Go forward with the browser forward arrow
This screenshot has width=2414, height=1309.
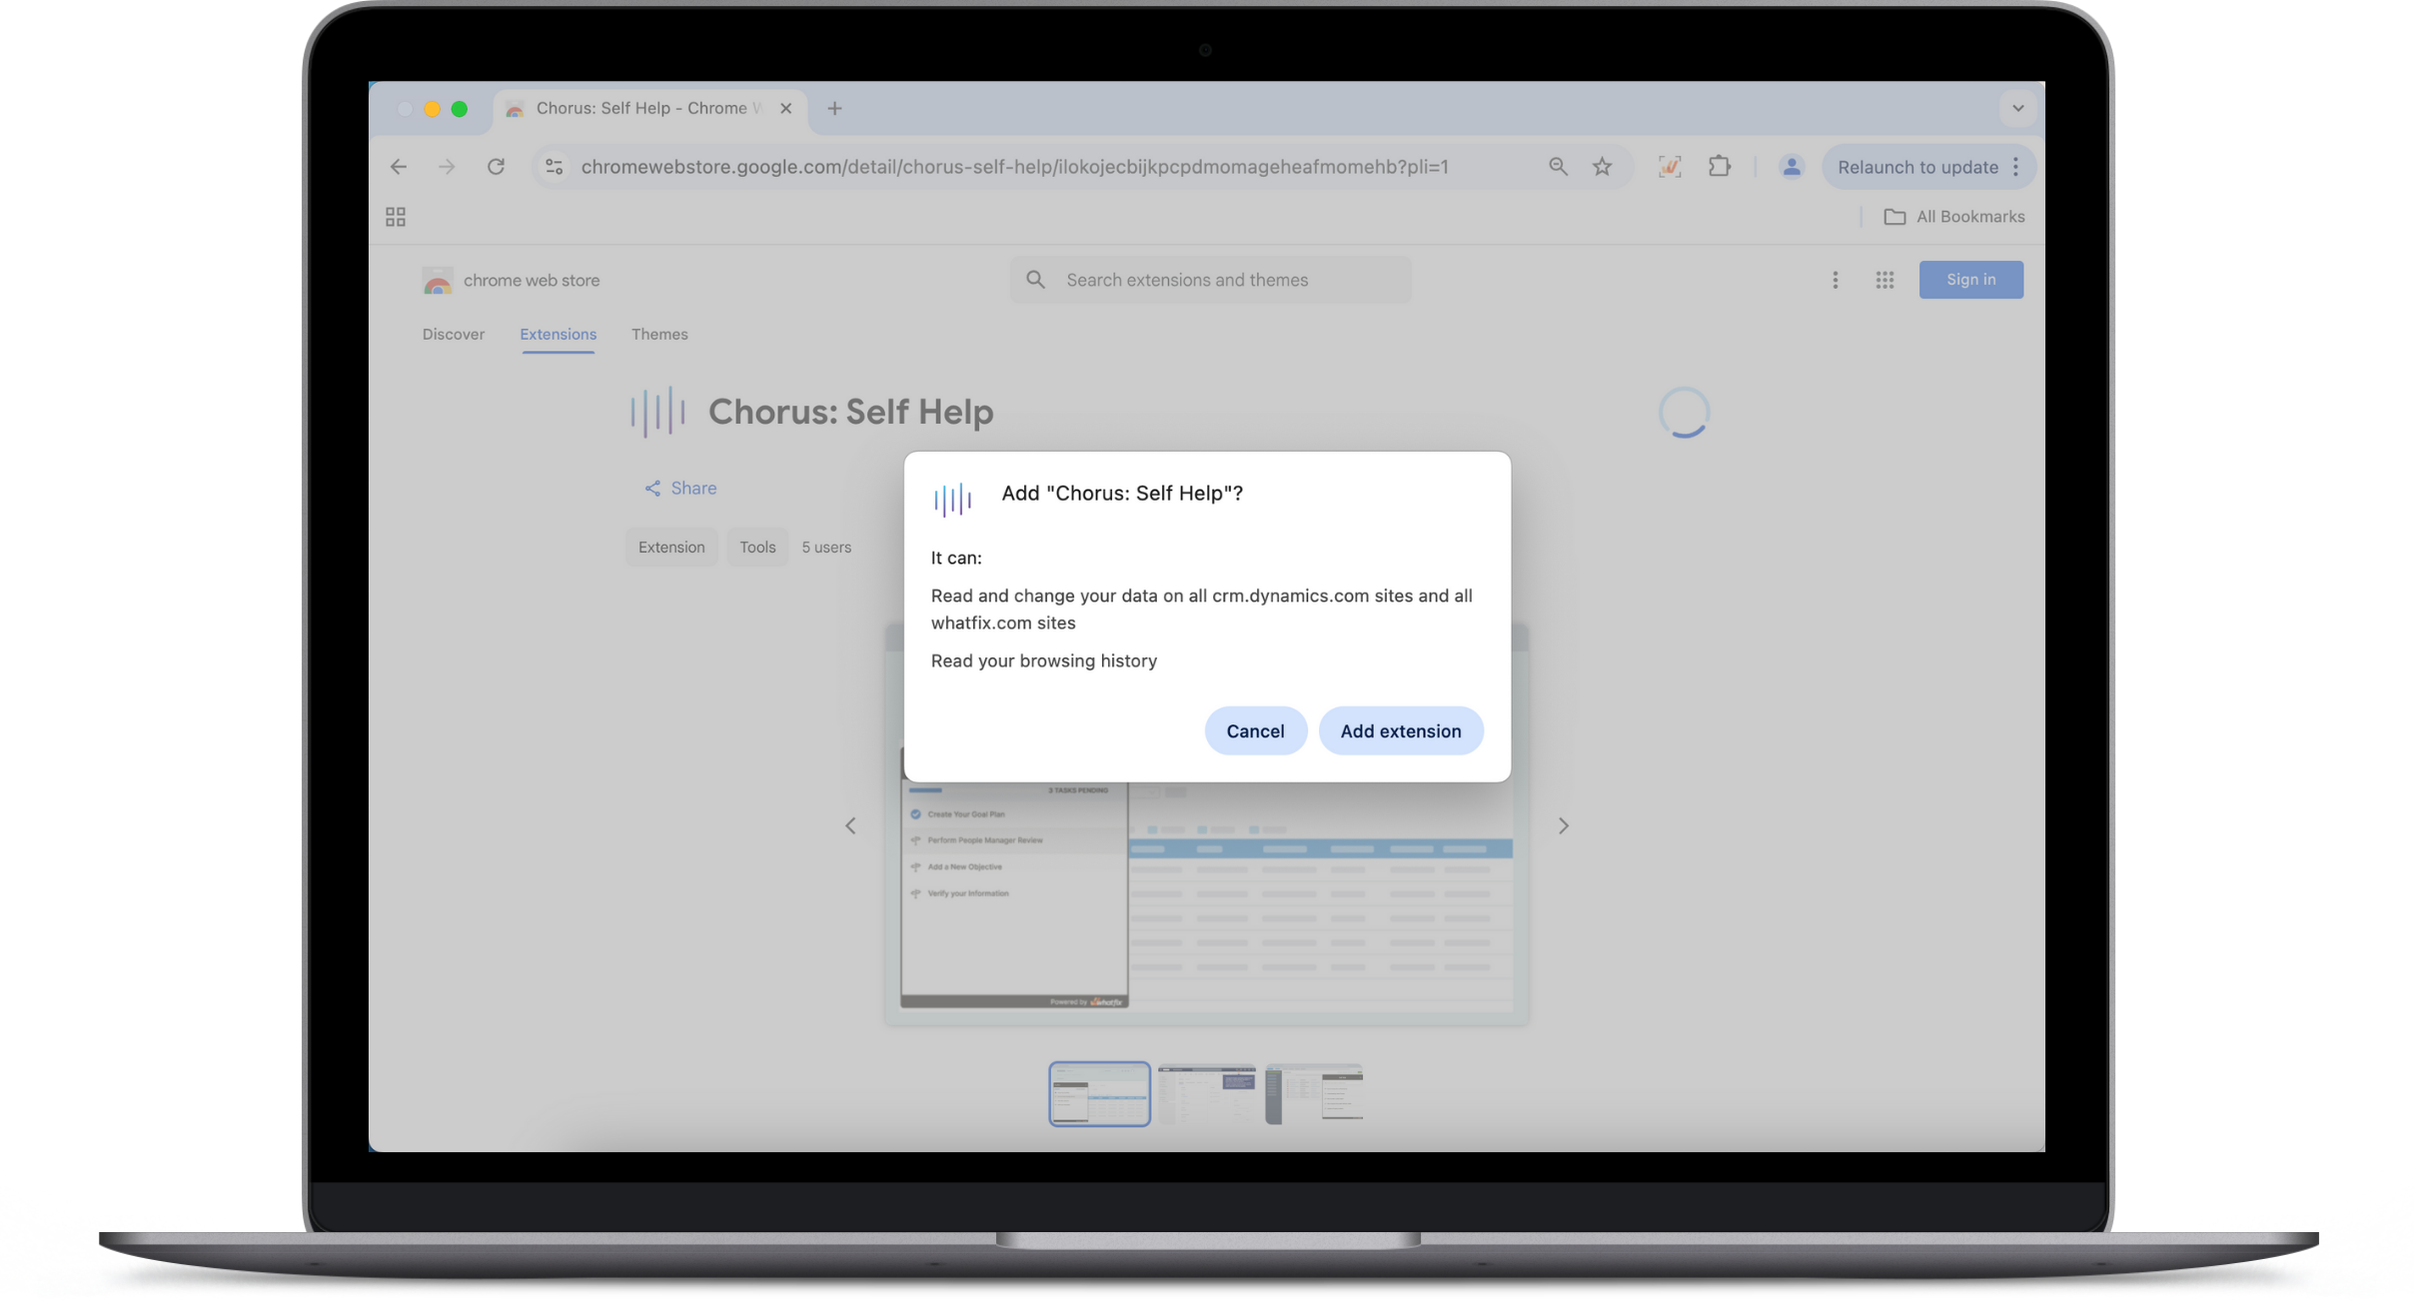[446, 167]
